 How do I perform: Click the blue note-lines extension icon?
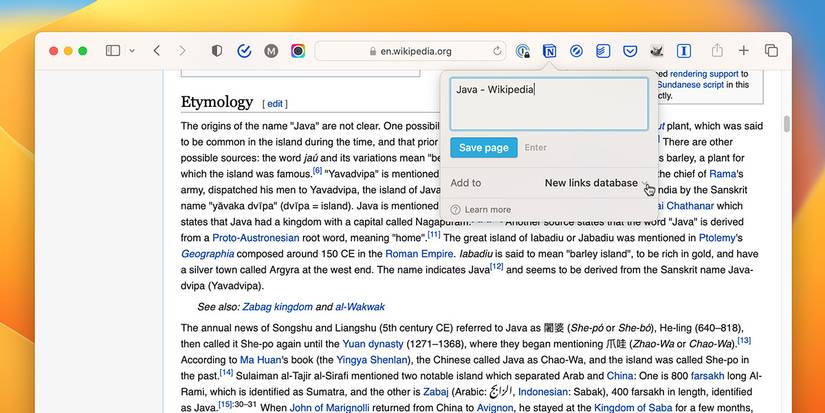[x=603, y=51]
